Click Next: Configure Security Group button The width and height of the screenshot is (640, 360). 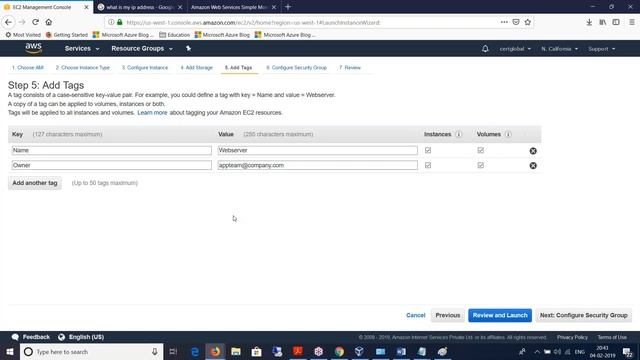584,315
